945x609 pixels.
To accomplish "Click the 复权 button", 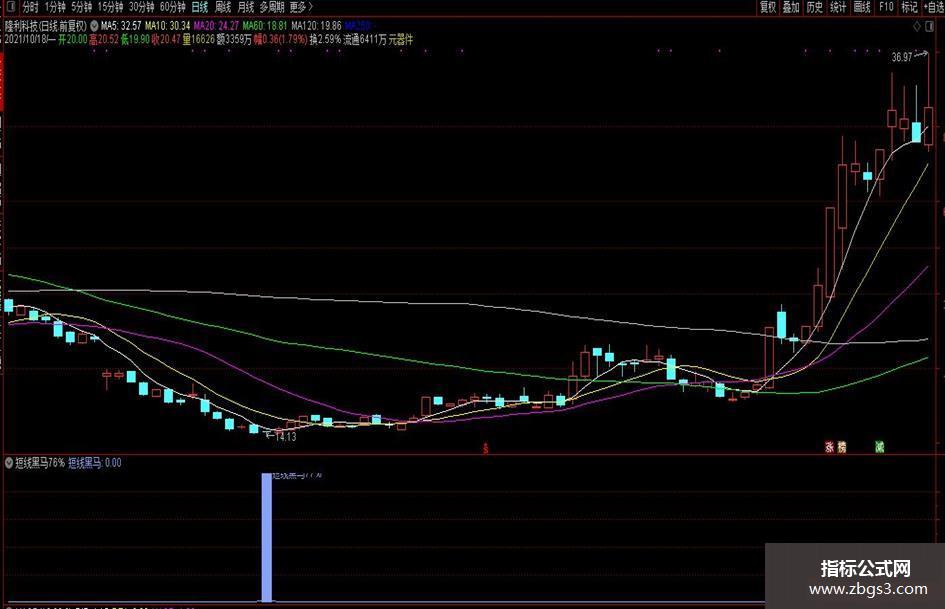I will (x=768, y=7).
